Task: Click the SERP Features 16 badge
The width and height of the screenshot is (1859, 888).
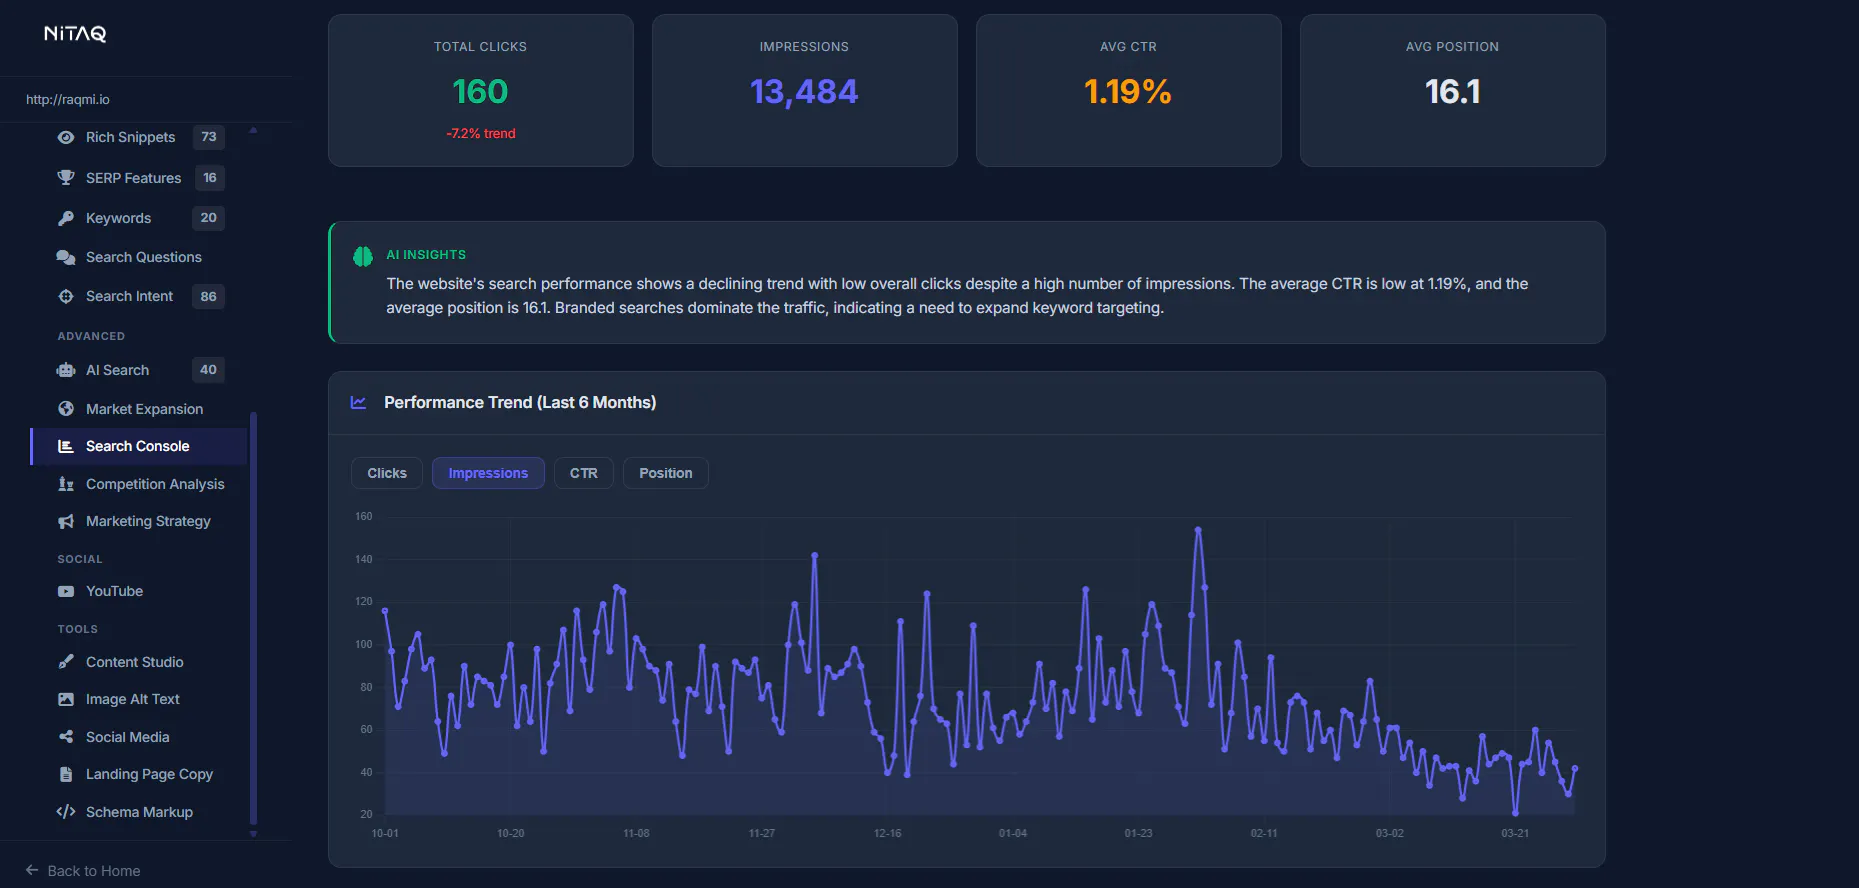Action: pyautogui.click(x=210, y=178)
